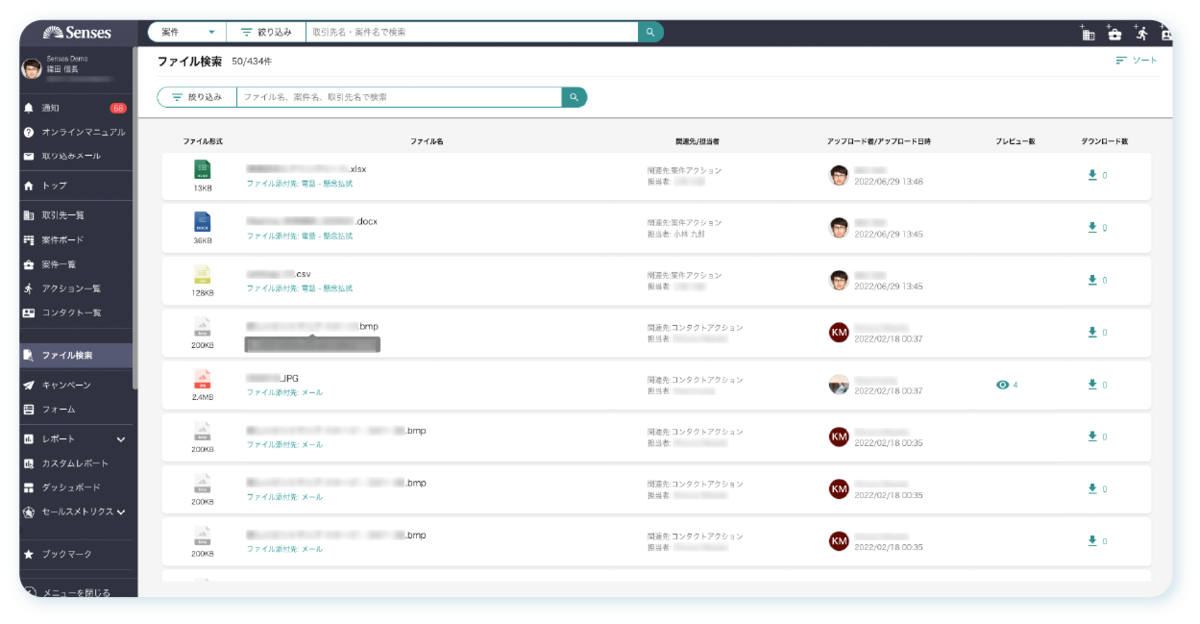
Task: Expand the セールスメトリクス menu
Action: [121, 512]
